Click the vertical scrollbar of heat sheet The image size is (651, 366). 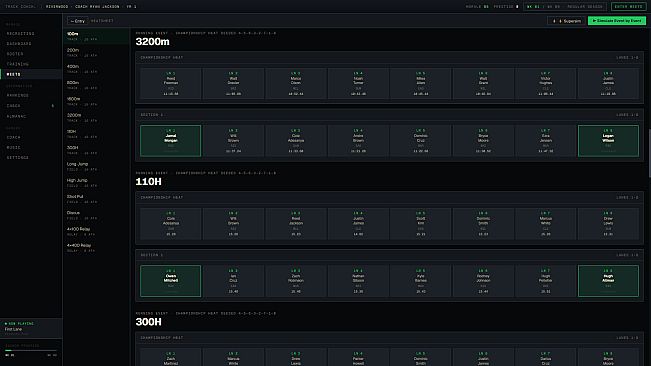click(x=649, y=154)
